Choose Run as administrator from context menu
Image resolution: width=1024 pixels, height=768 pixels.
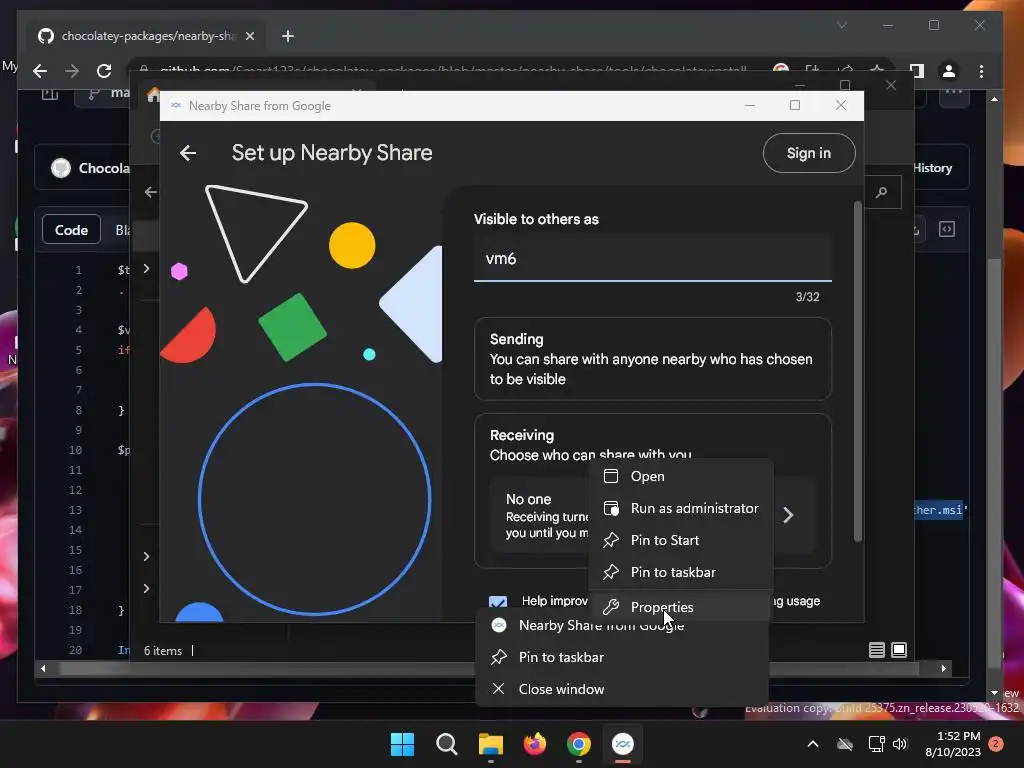[680, 508]
